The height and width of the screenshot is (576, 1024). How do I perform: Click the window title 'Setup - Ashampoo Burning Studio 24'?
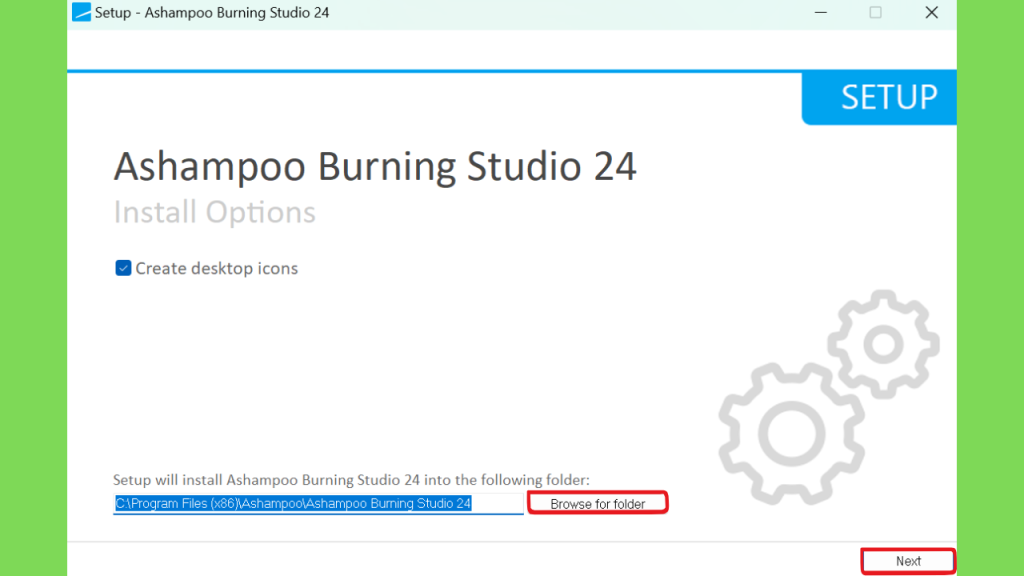pos(212,12)
